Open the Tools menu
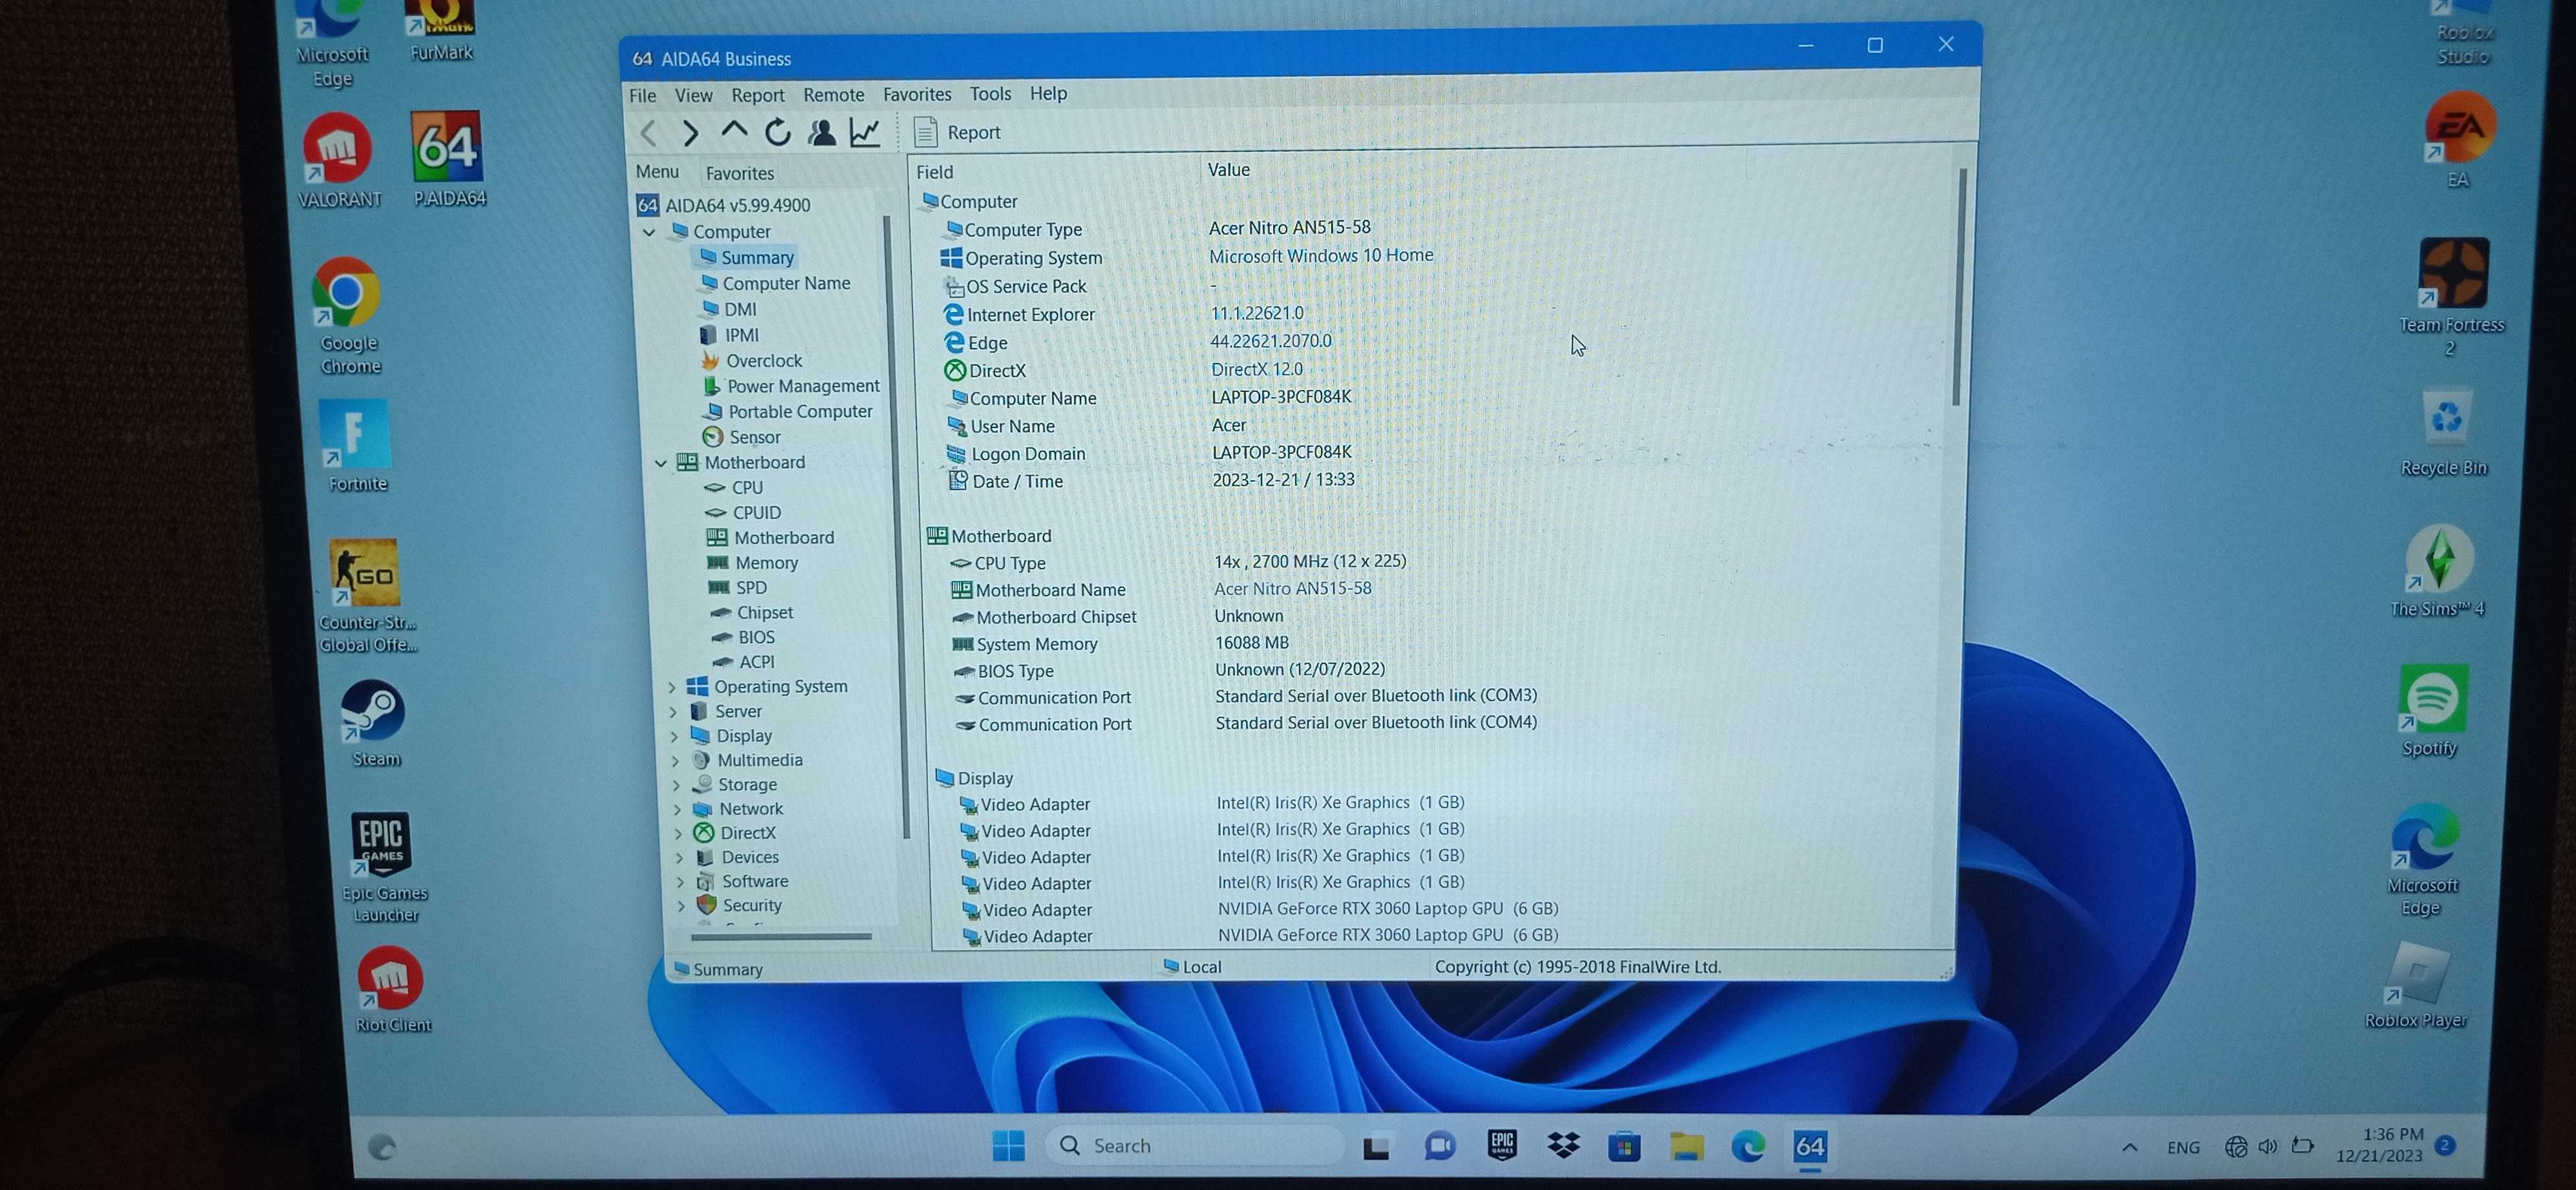This screenshot has width=2576, height=1190. (x=990, y=93)
